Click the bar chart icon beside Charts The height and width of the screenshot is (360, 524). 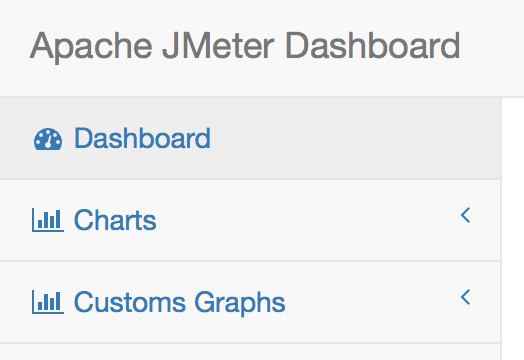48,220
